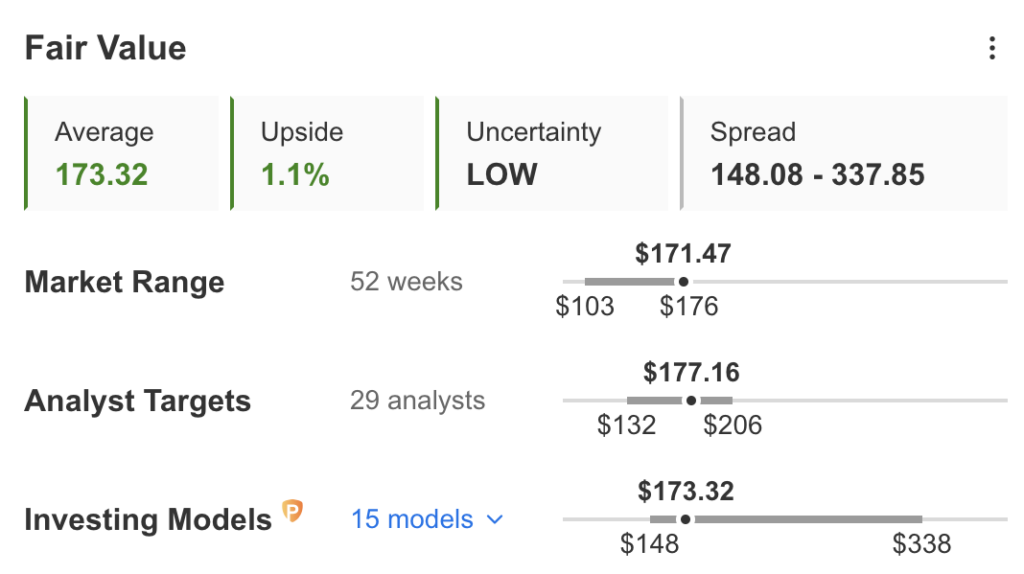1024x574 pixels.
Task: Click the Market Range label
Action: tap(124, 282)
